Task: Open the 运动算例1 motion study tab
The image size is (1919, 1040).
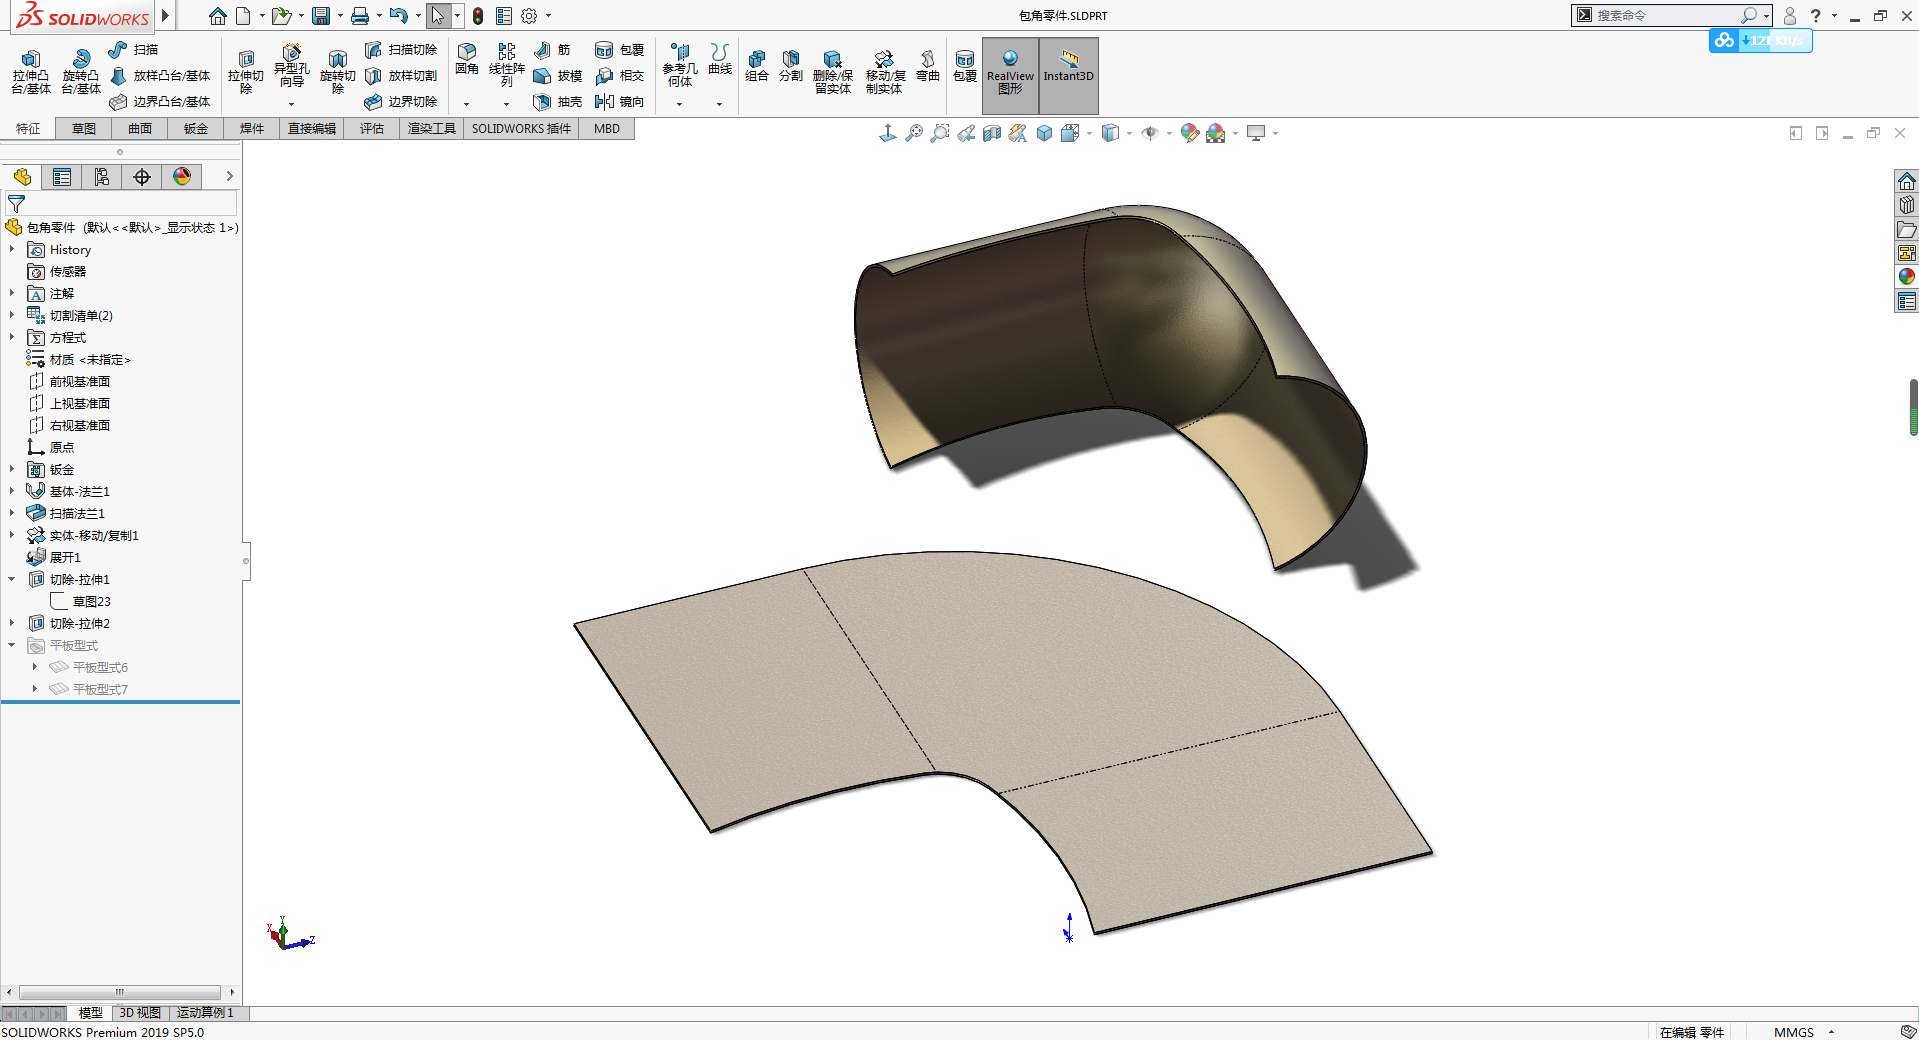Action: pos(205,1013)
